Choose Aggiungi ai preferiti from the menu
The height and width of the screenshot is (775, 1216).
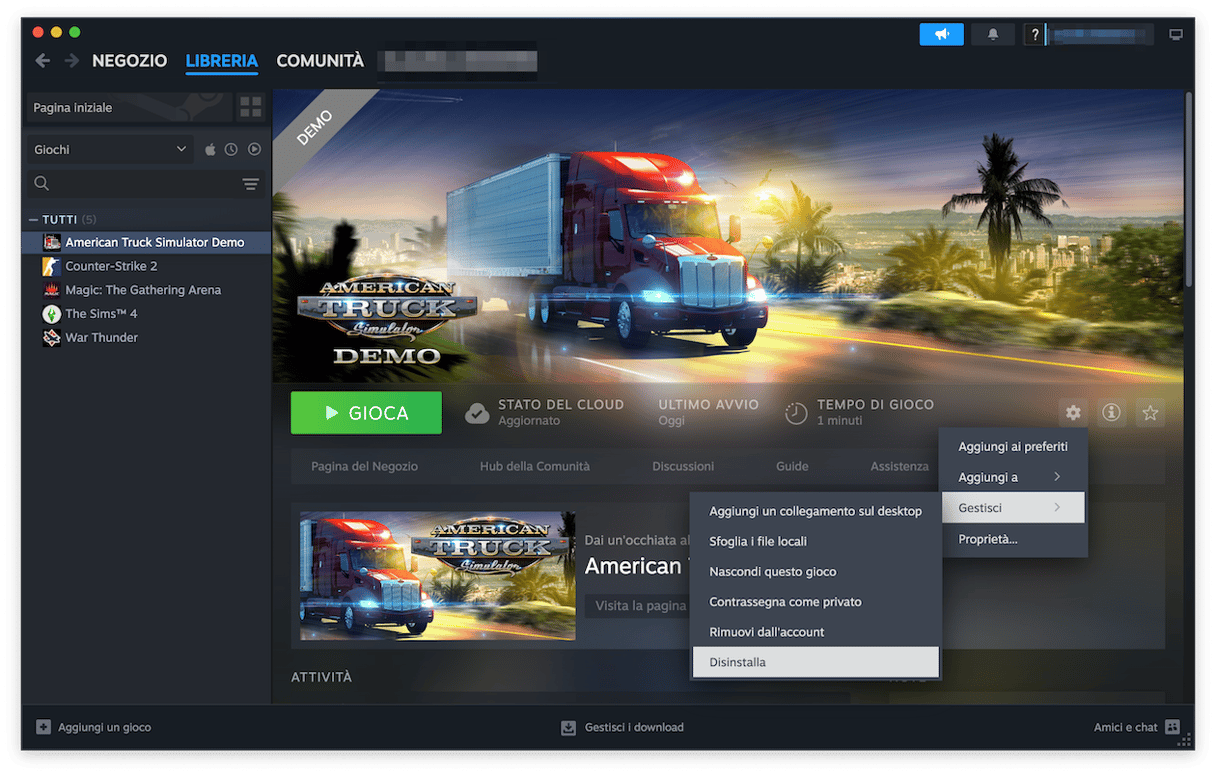1013,446
